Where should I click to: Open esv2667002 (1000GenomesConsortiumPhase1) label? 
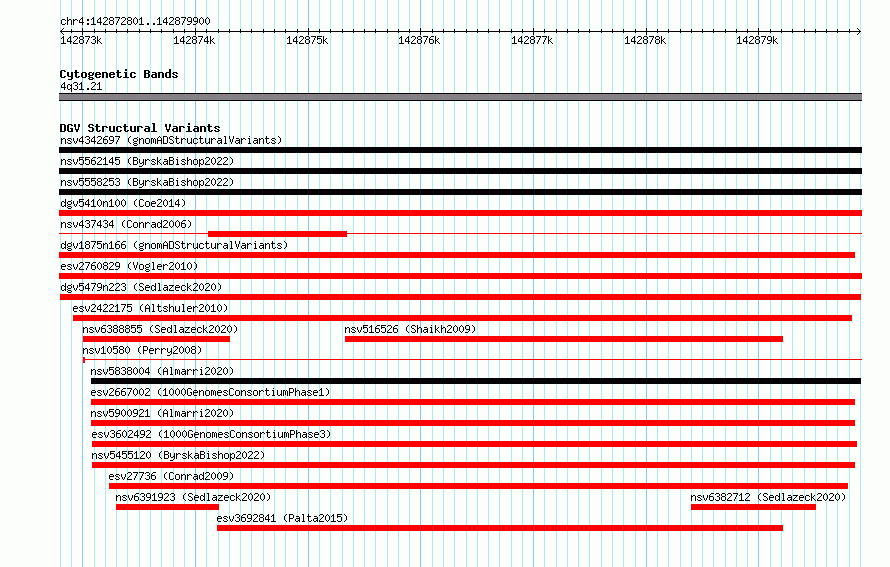click(x=210, y=392)
